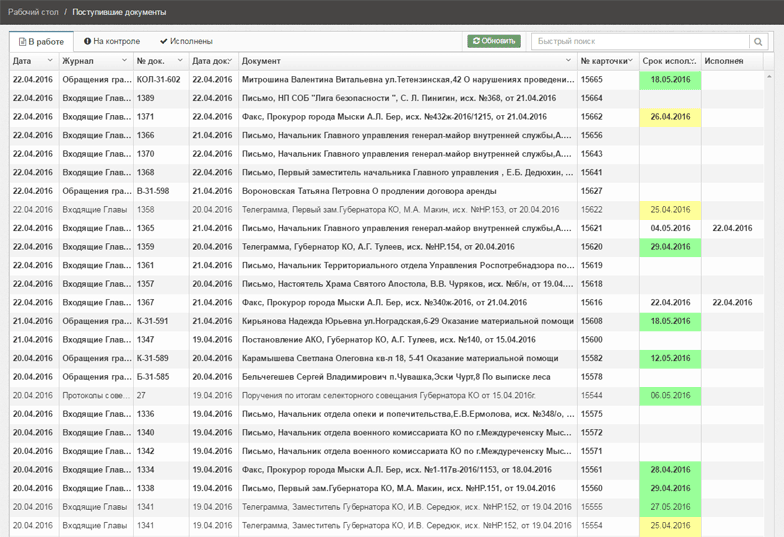Open the На контроле tab
The image size is (784, 537).
coord(112,41)
